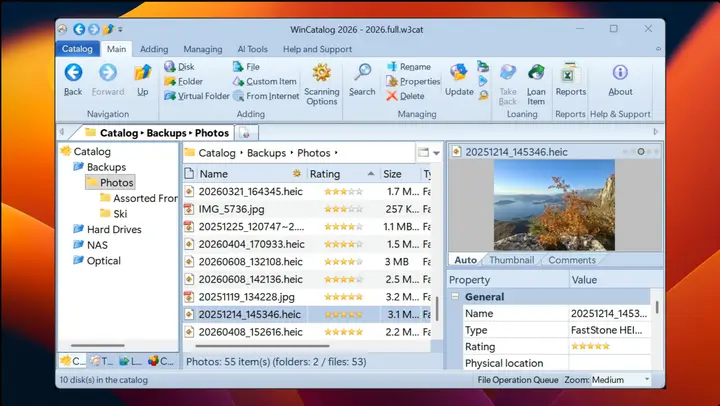Select the Optical tree node
Viewport: 720px width, 406px height.
point(104,260)
